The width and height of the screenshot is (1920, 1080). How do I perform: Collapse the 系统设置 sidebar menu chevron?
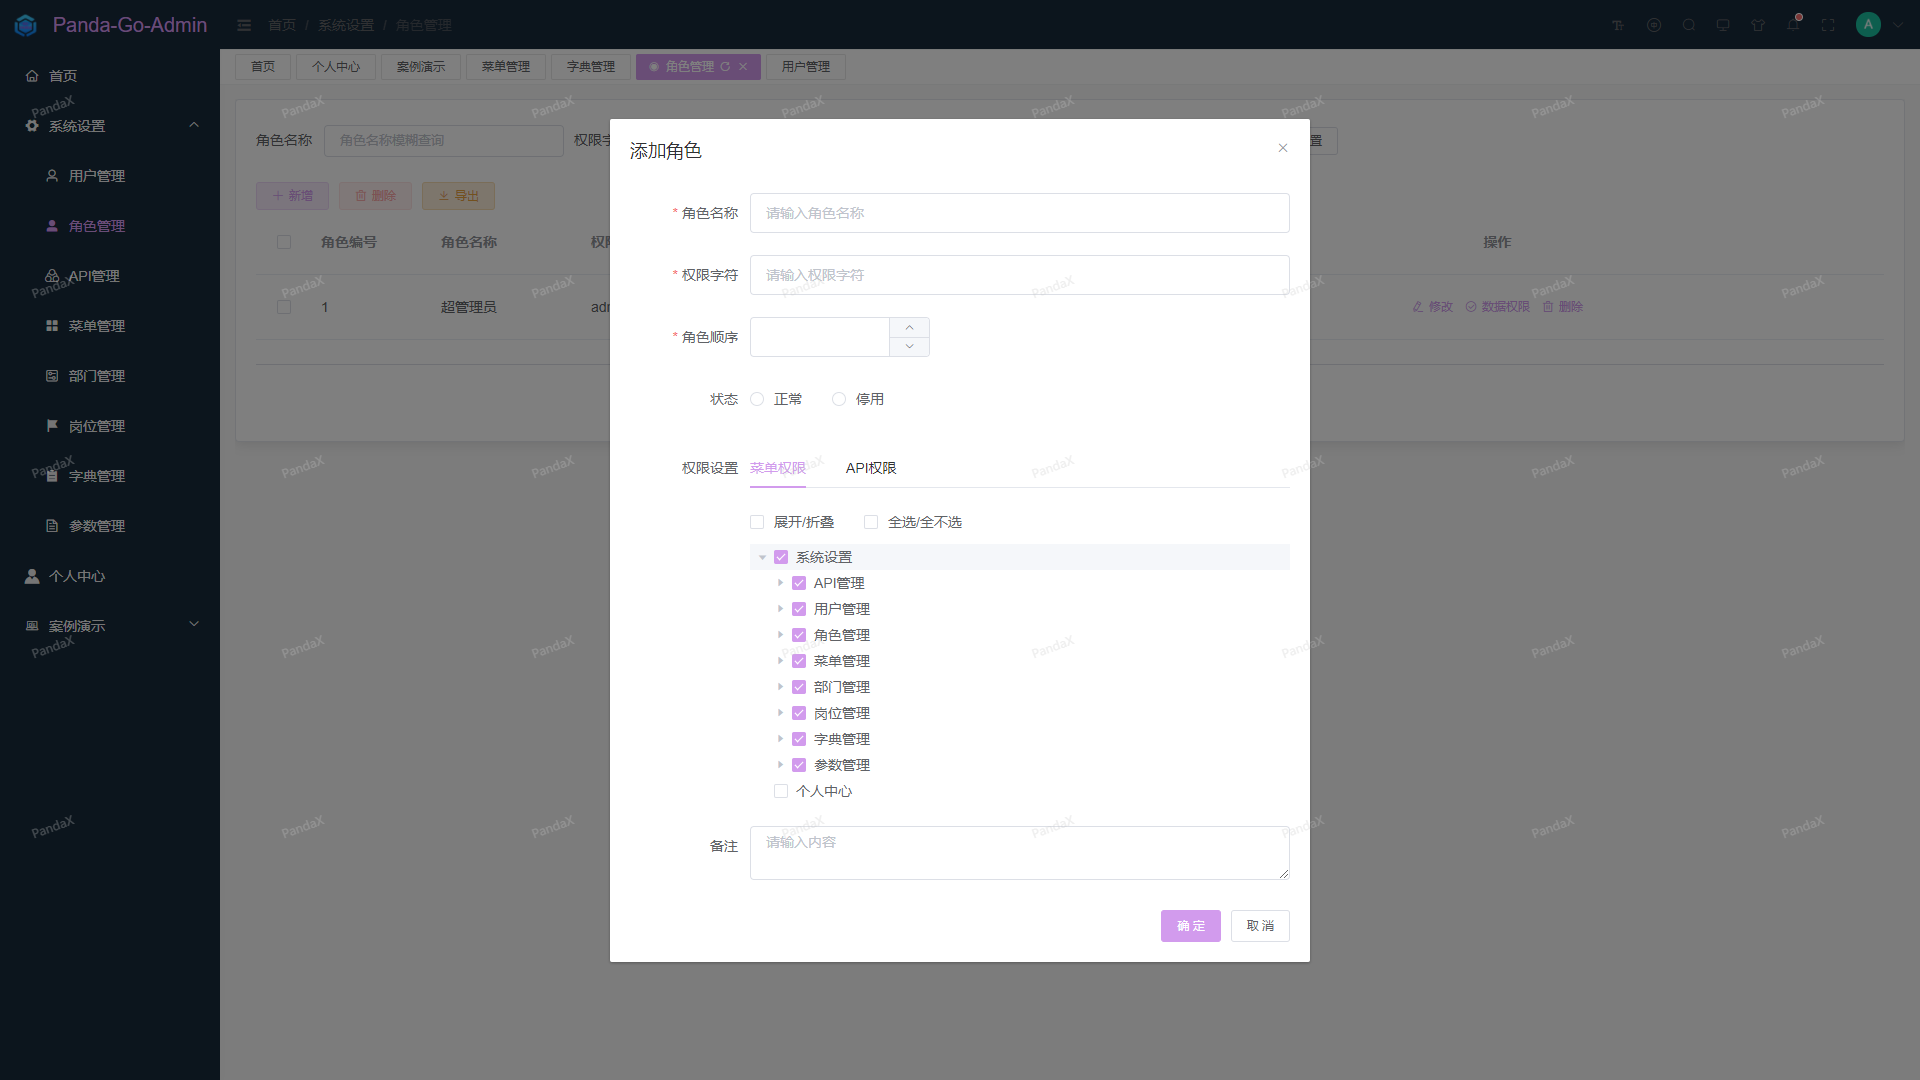(194, 125)
